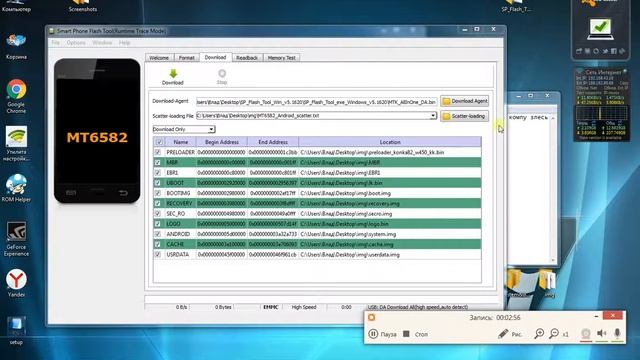Click the green checkmark laptop gadget
Screen dimensions: 640x360
[x=600, y=29]
